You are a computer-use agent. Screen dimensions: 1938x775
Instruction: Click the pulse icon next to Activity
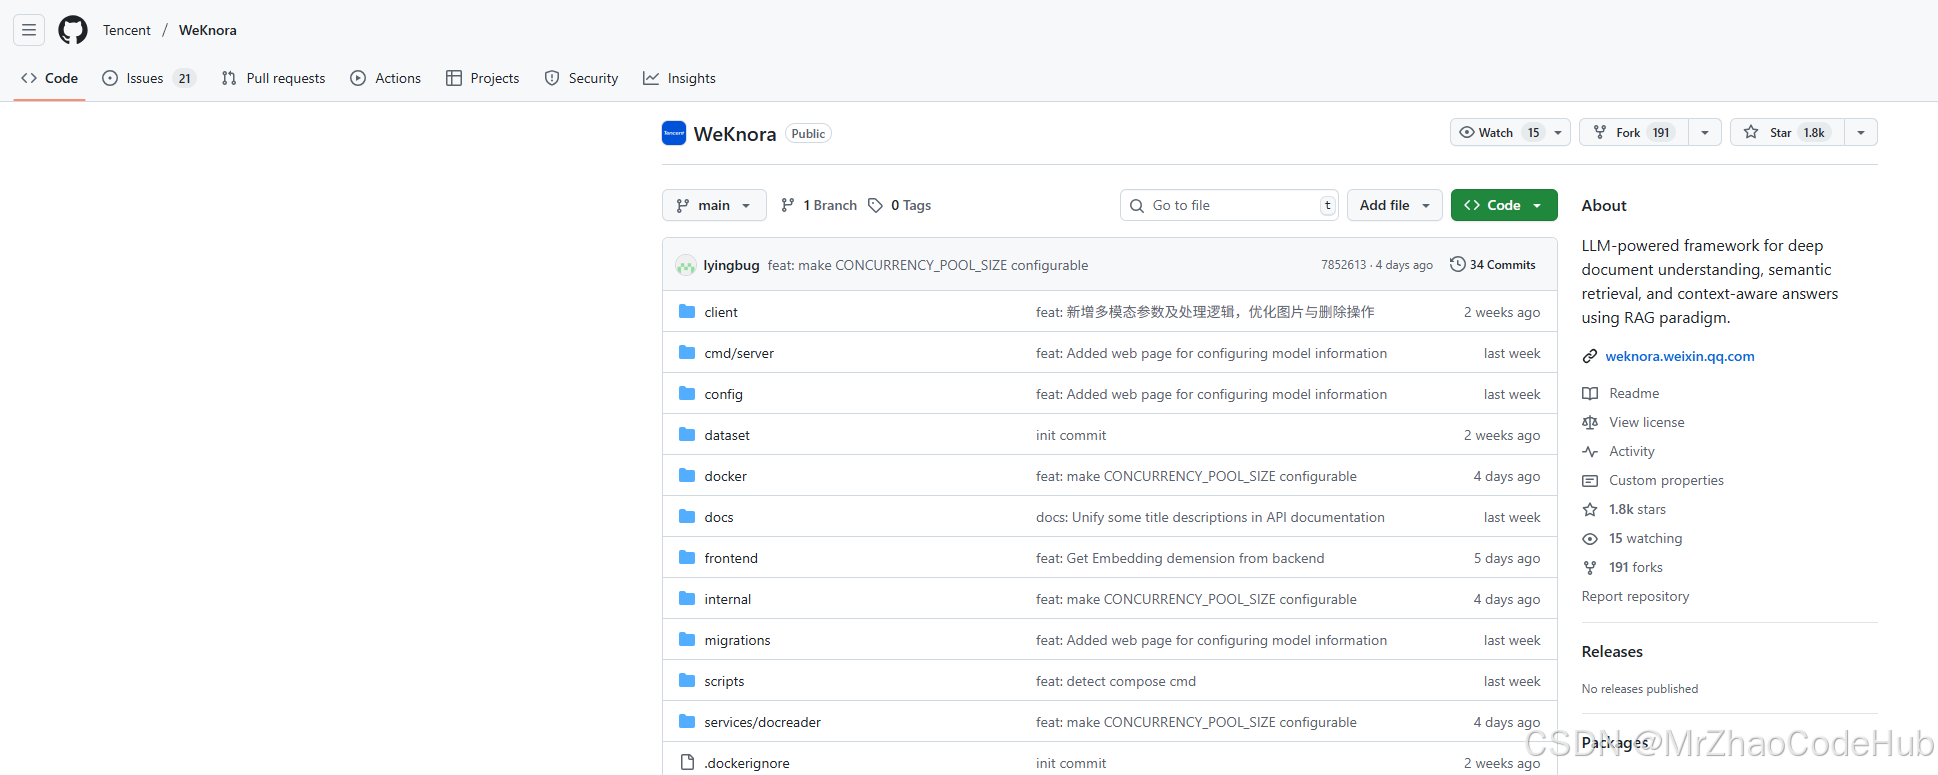click(1590, 452)
